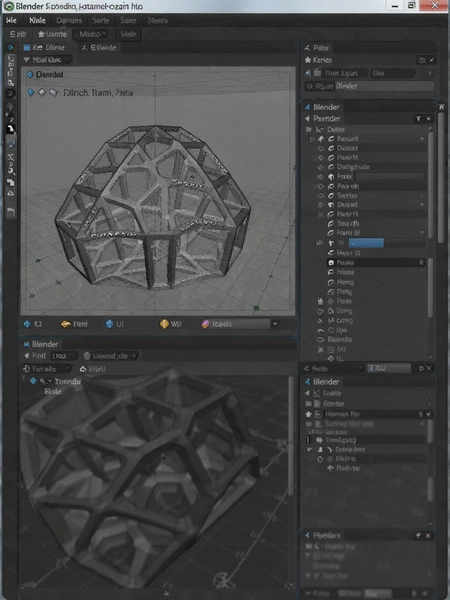Screen dimensions: 450x600
Task: Collapse the 'Pernder' panel with the left triangle
Action: point(307,118)
